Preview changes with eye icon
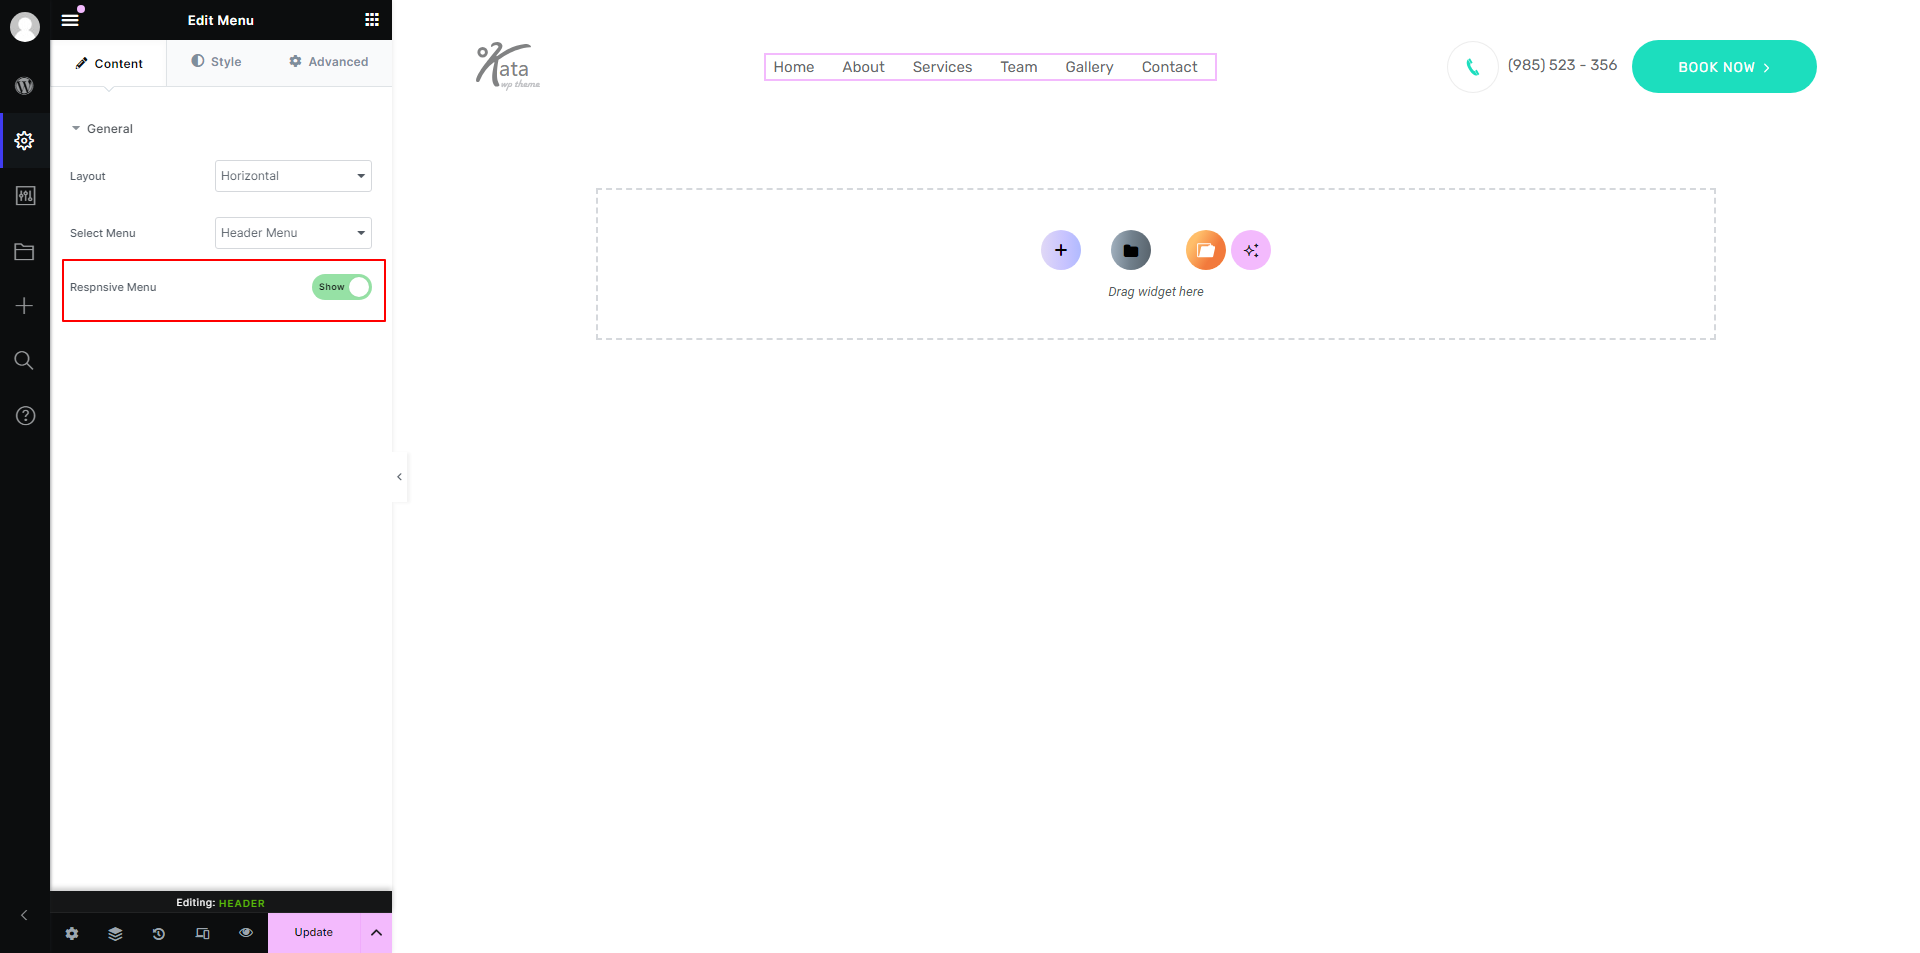 tap(246, 933)
